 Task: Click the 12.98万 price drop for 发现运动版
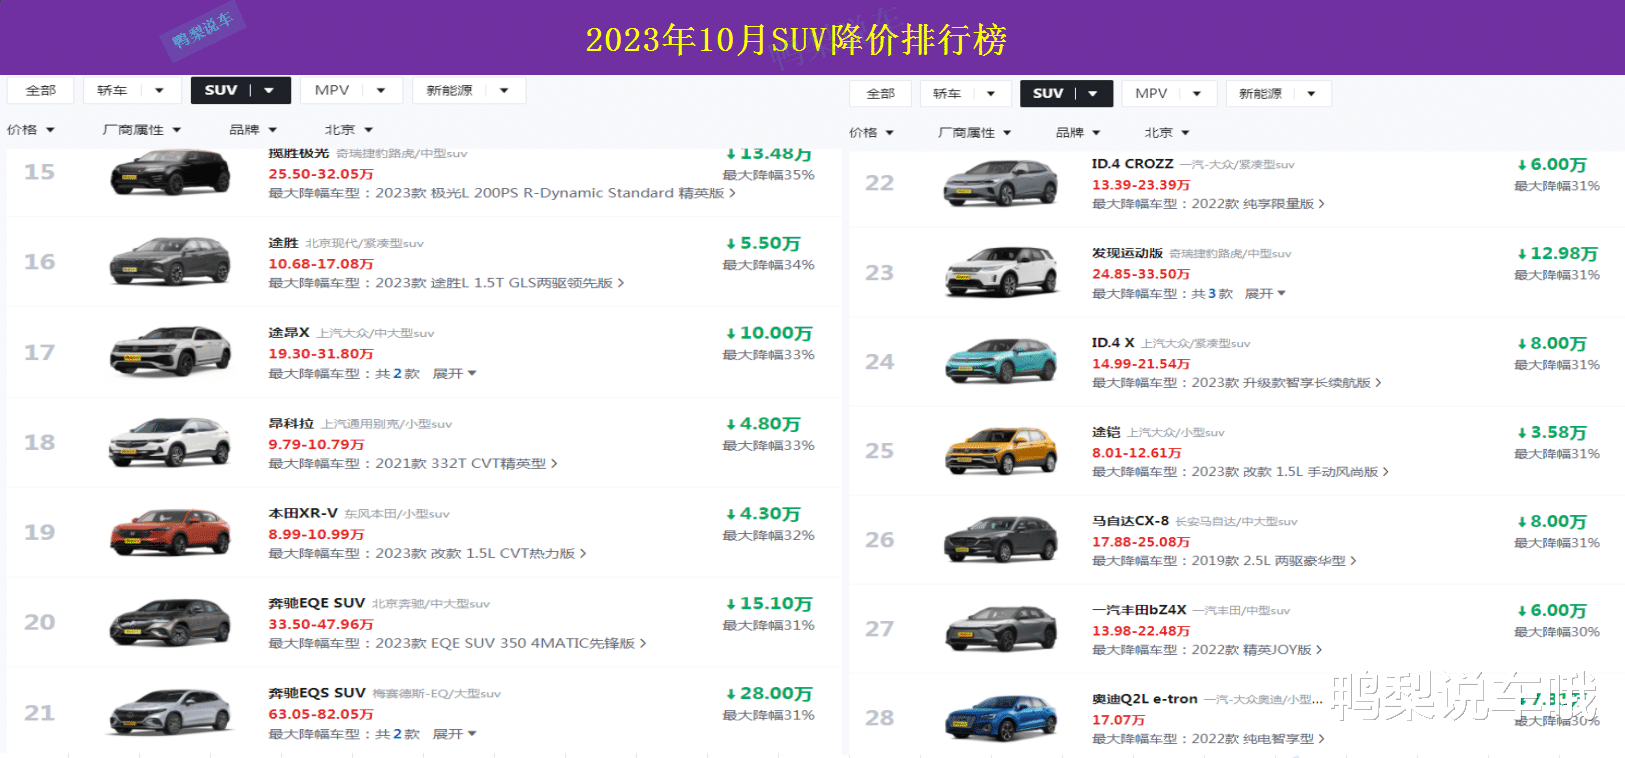(x=1557, y=254)
